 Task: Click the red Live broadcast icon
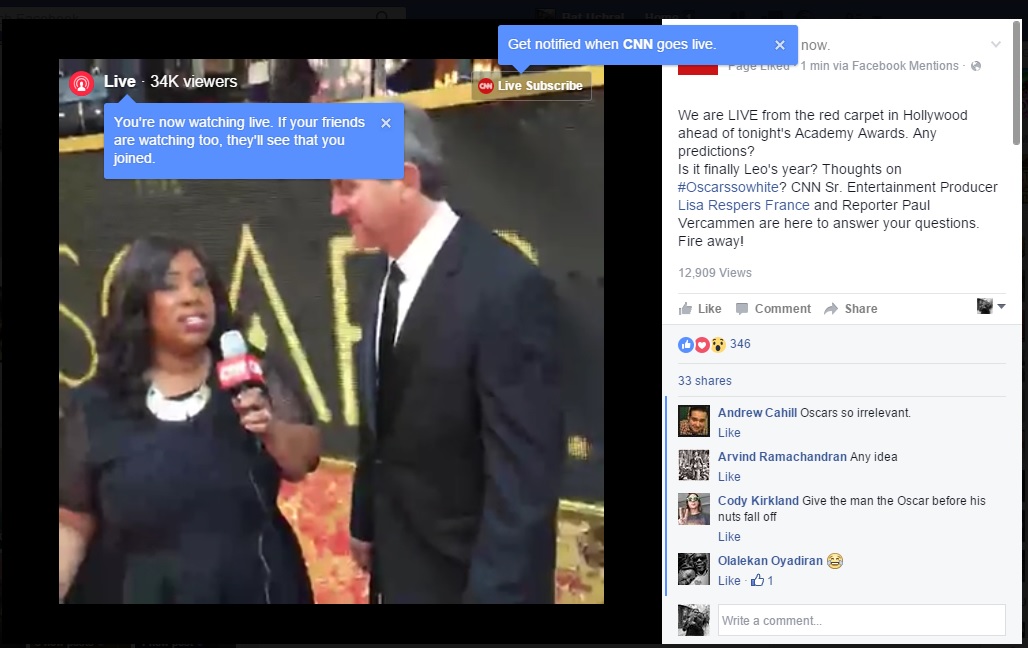[81, 83]
